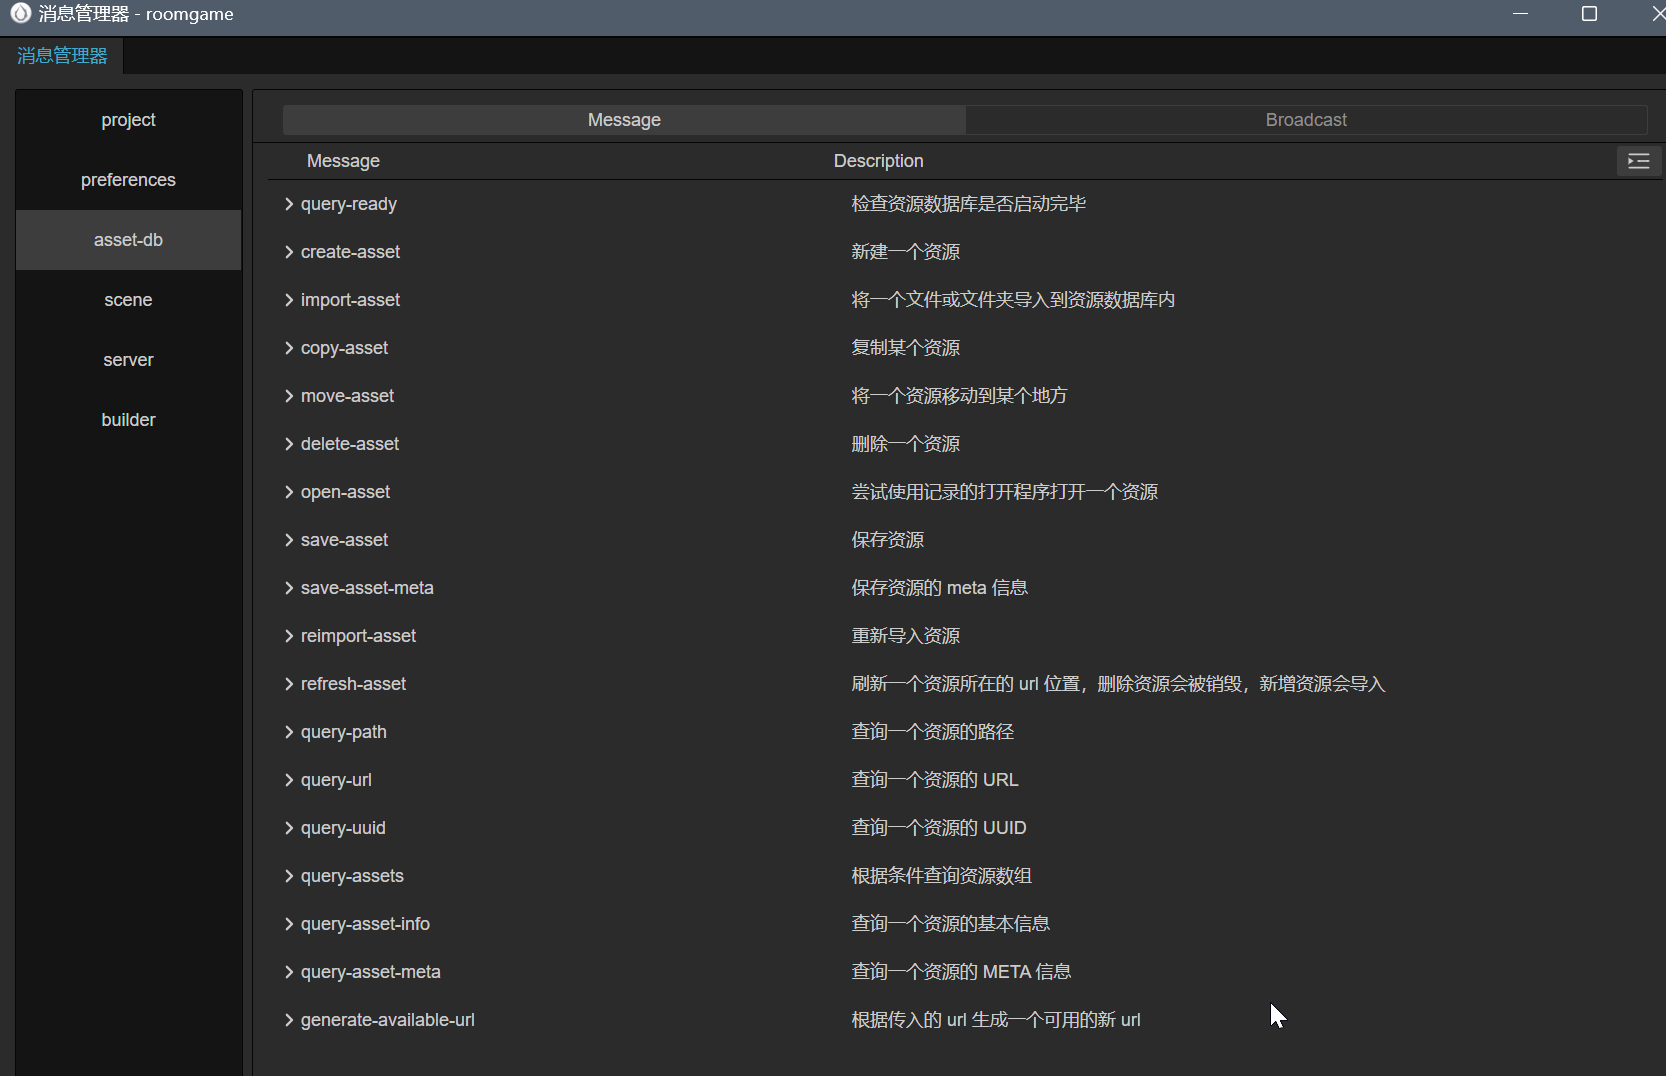Click the description 尝试使用记录的打开程序打开一个资源
Viewport: 1666px width, 1076px height.
point(1004,492)
